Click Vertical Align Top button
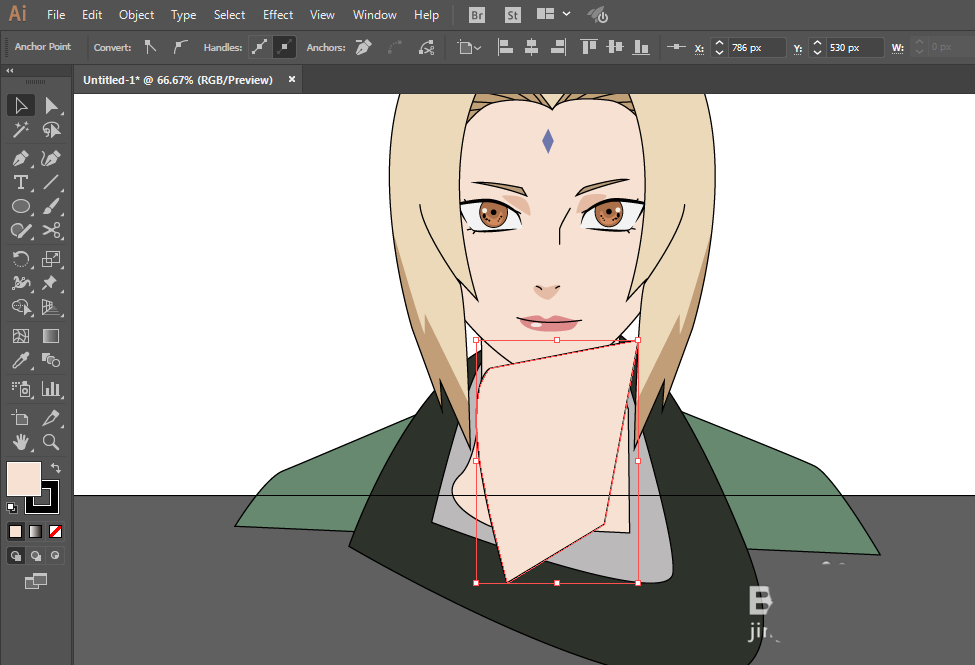 (588, 47)
